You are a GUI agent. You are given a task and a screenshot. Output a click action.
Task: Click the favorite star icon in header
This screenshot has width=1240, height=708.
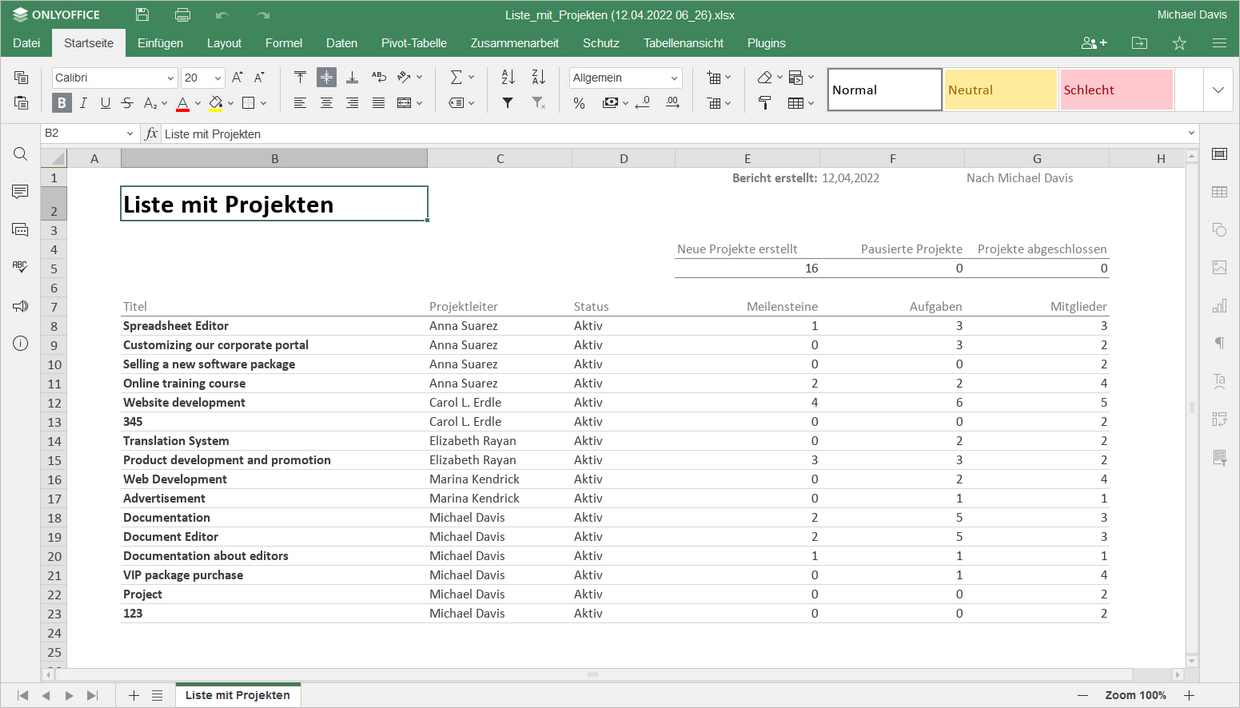pyautogui.click(x=1179, y=43)
